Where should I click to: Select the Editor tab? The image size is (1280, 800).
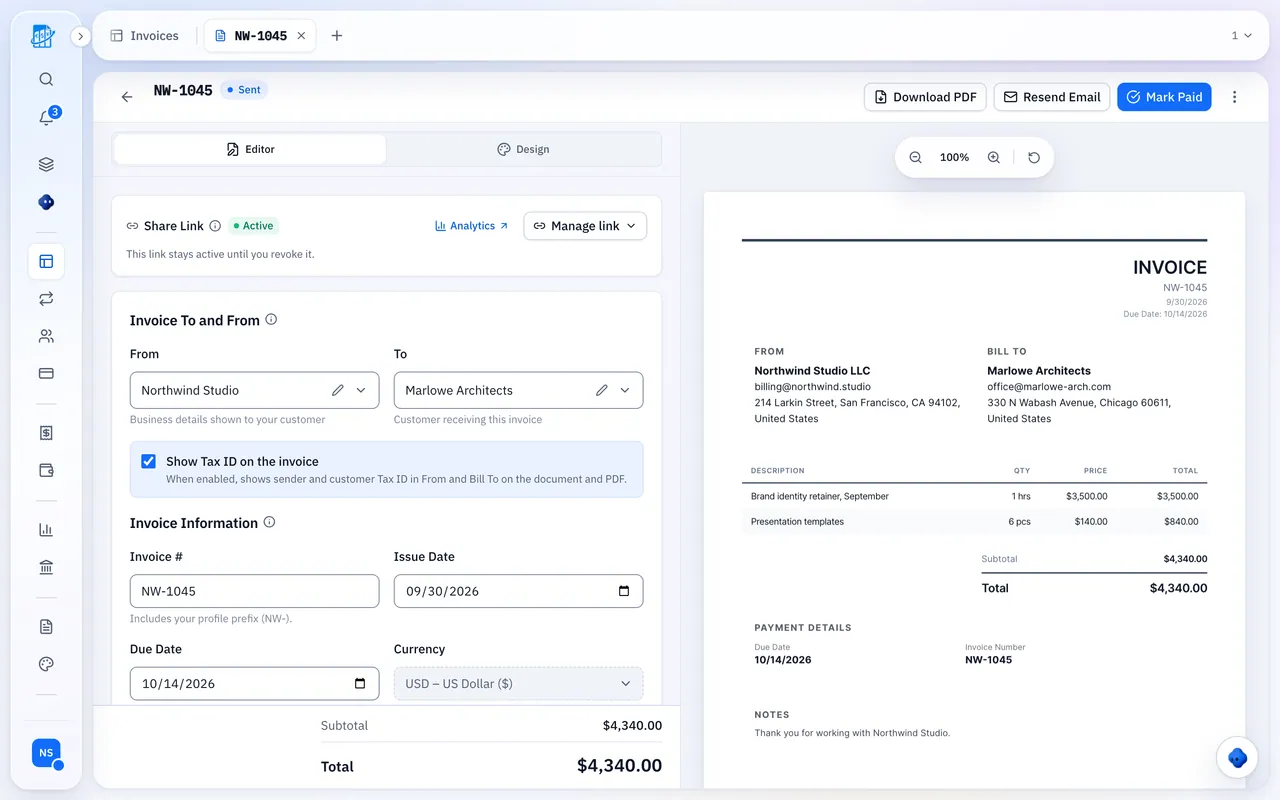[x=250, y=149]
